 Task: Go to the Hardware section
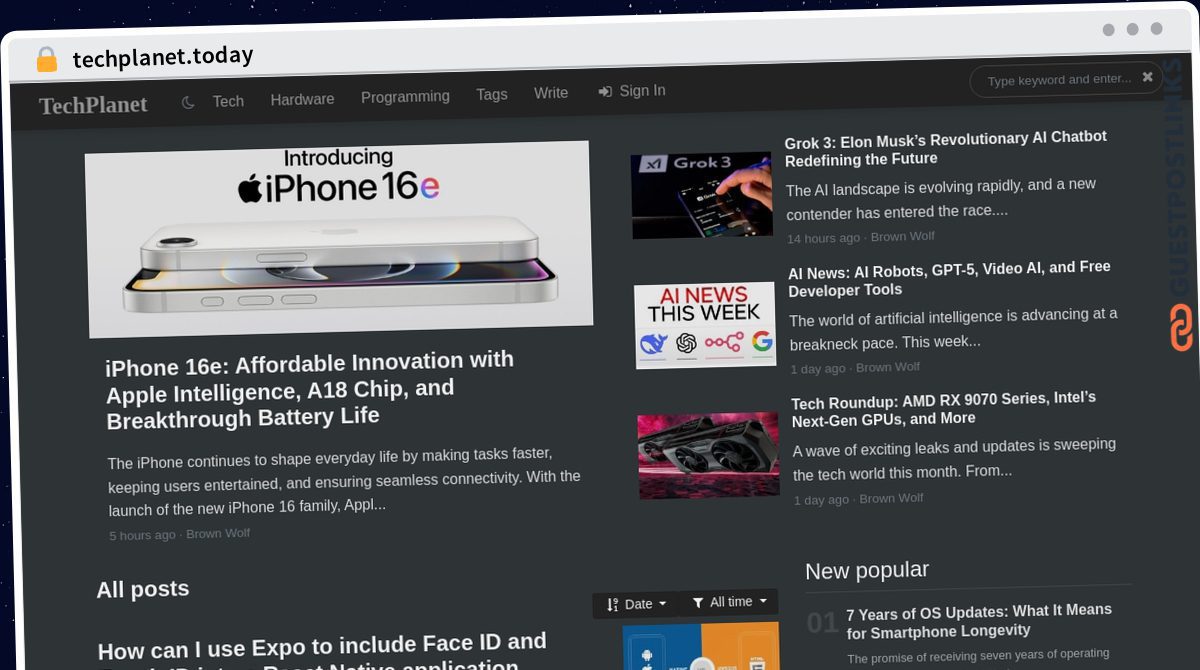pos(302,99)
